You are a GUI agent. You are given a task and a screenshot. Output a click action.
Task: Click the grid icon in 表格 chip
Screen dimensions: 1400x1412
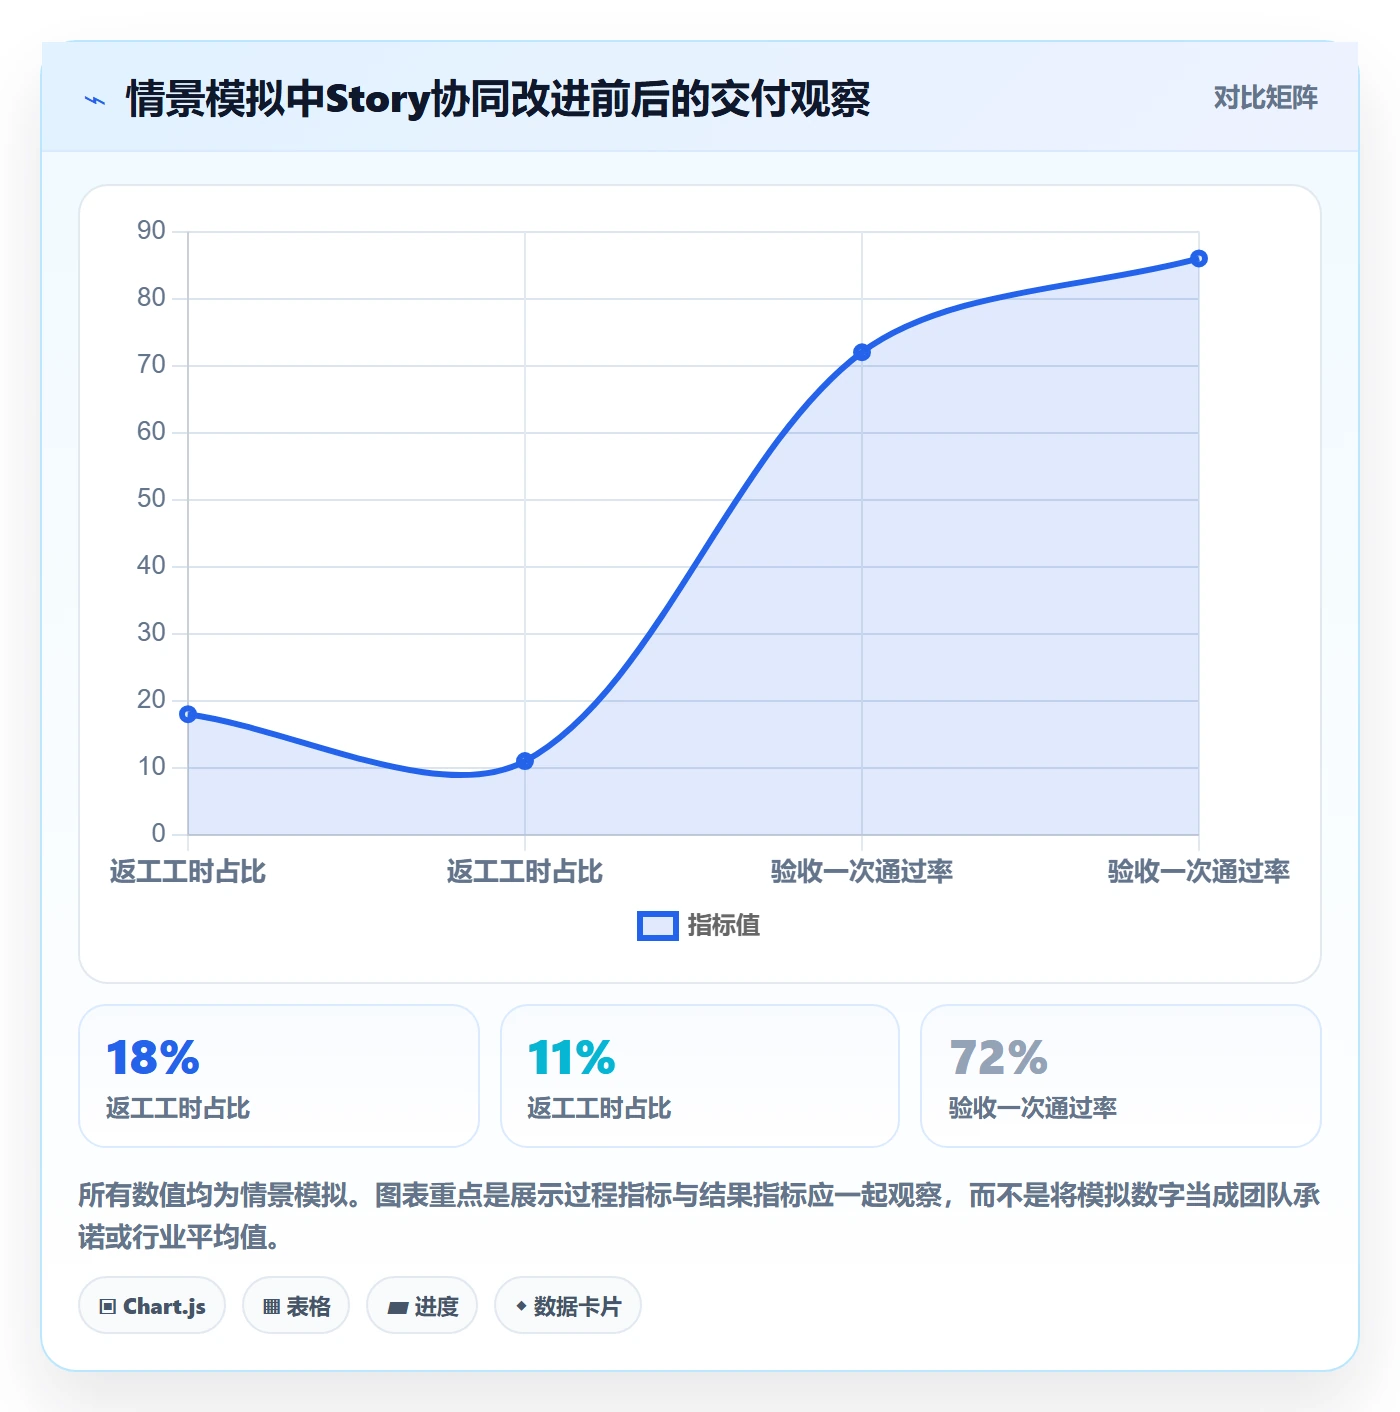tap(271, 1306)
